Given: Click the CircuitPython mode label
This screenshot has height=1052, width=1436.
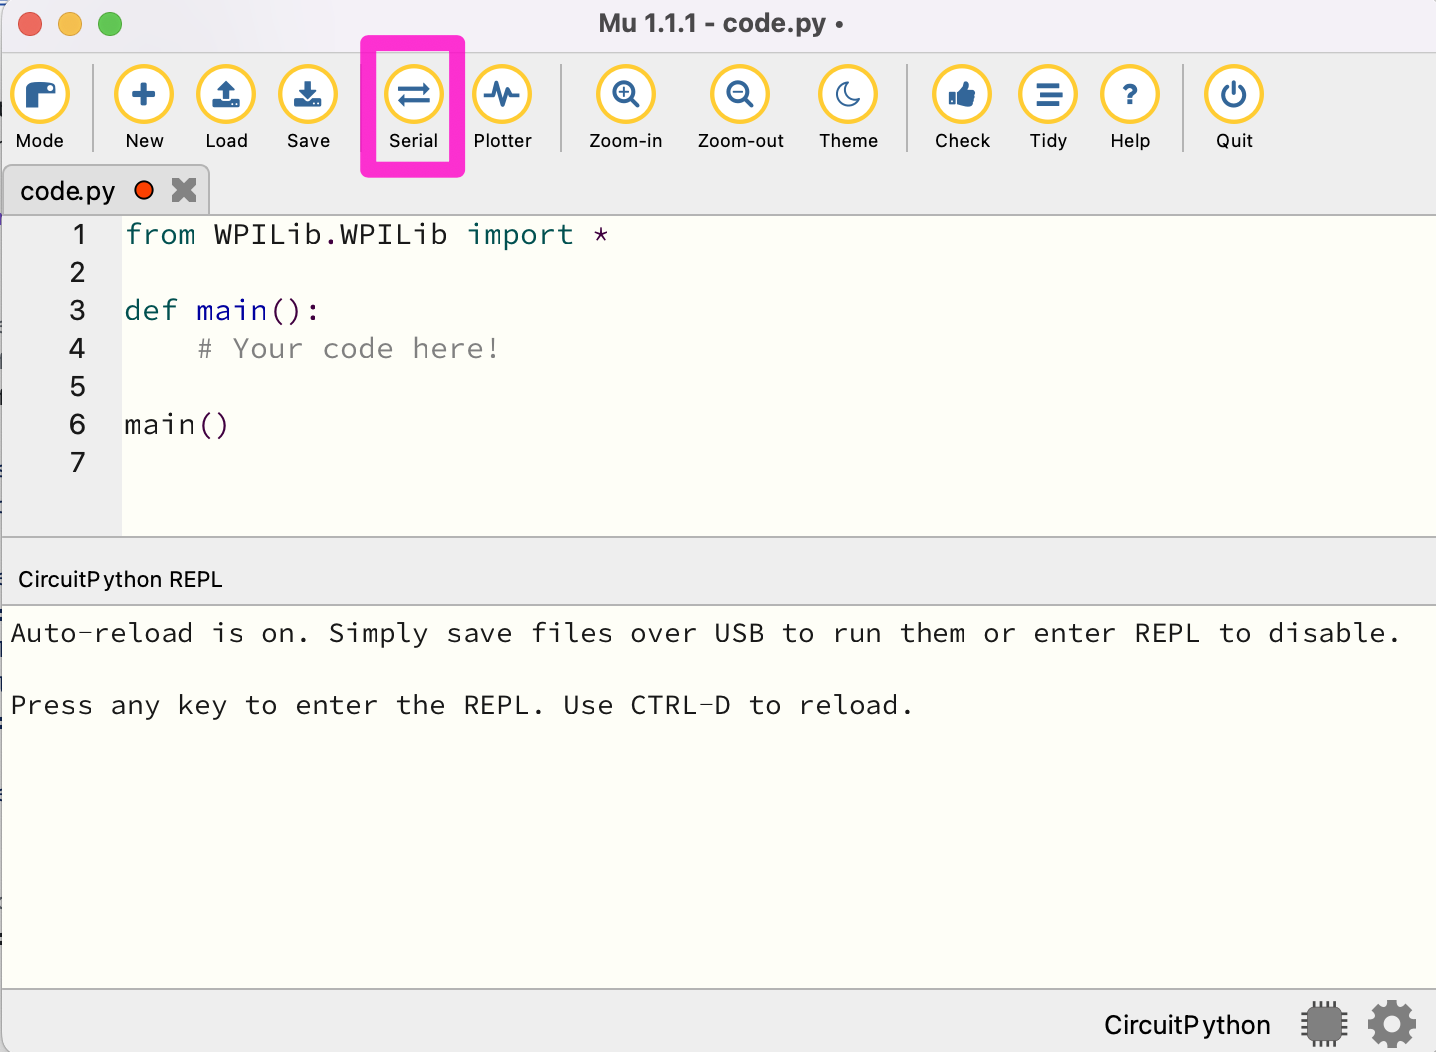Looking at the screenshot, I should click(x=1187, y=1025).
